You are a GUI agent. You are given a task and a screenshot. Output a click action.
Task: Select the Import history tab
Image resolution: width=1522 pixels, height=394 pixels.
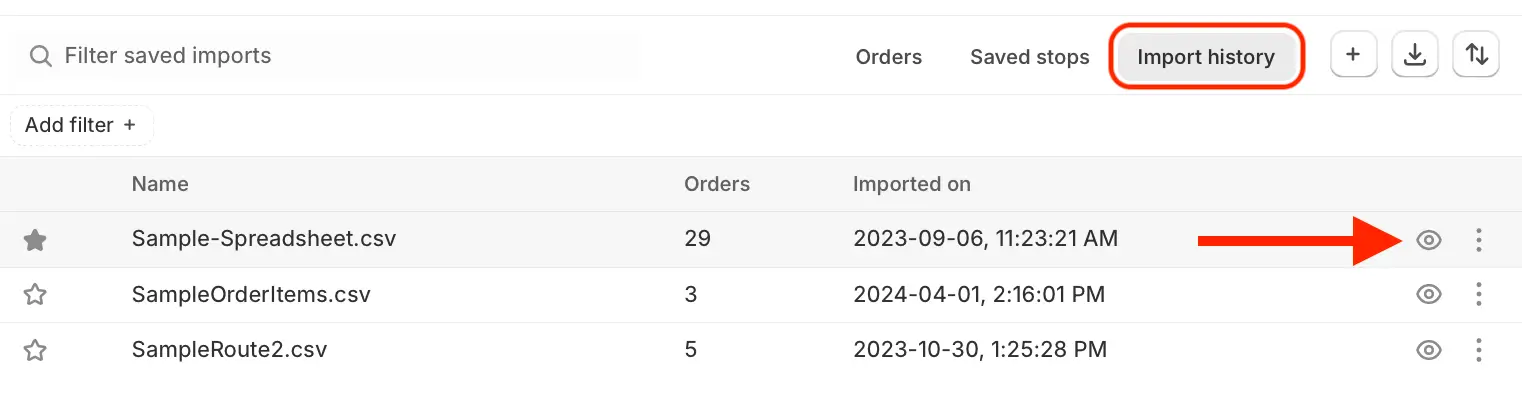click(x=1206, y=57)
